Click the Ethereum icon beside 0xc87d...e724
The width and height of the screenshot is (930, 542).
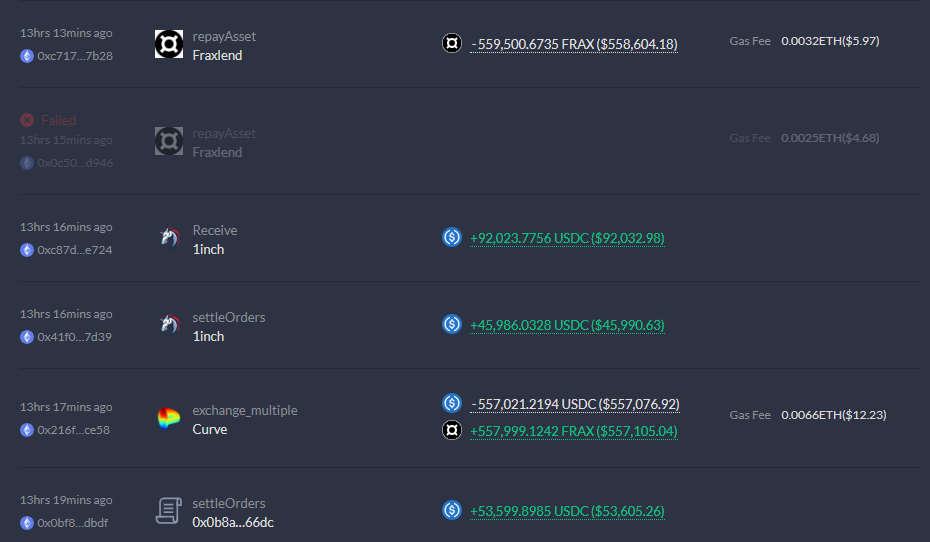tap(27, 250)
